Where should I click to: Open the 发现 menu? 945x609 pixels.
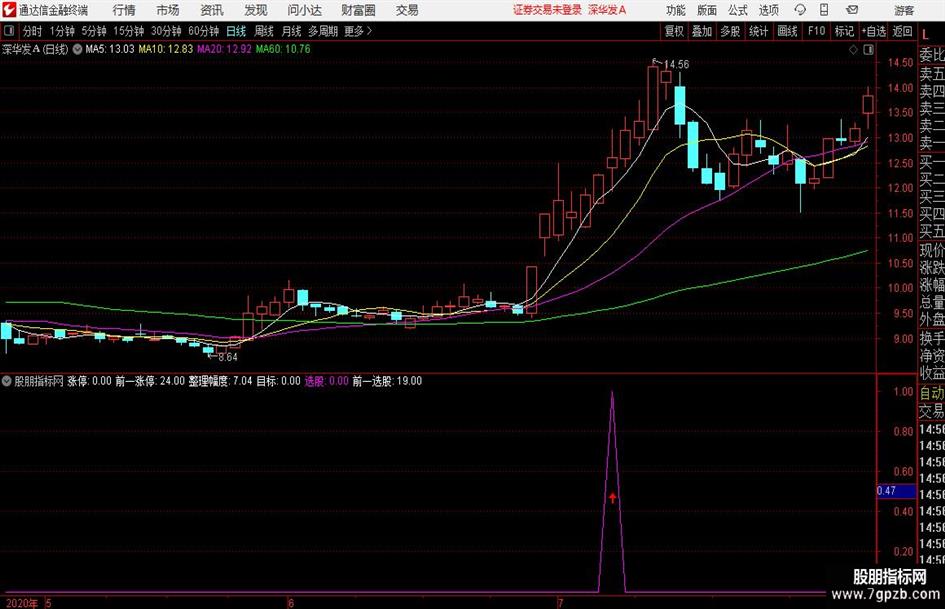[256, 10]
